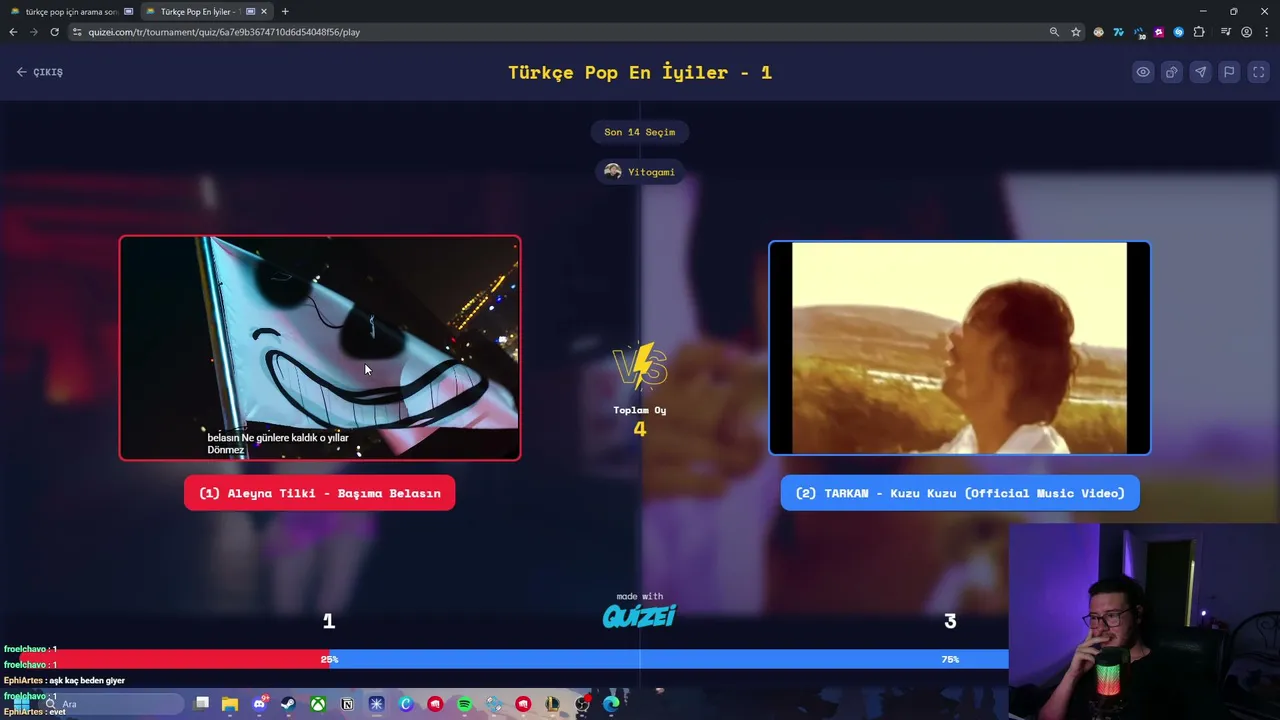Click the blue 75% vote bar segment
Screen dimensions: 1280x720
[x=669, y=659]
